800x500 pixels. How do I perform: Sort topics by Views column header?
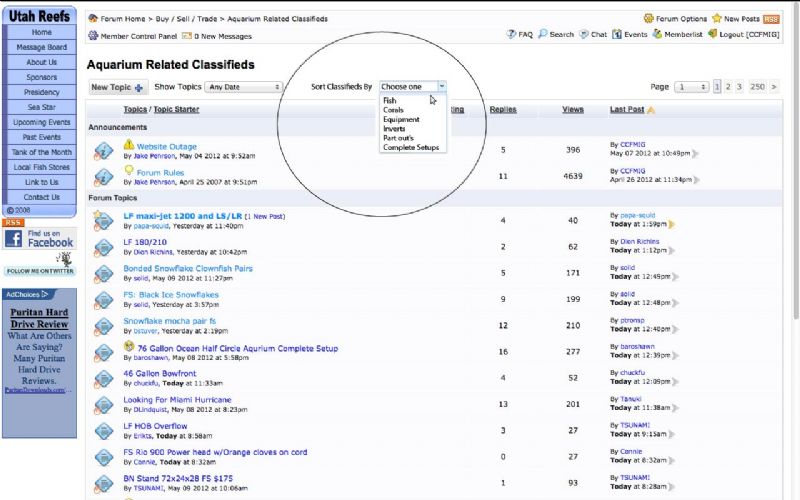(573, 109)
